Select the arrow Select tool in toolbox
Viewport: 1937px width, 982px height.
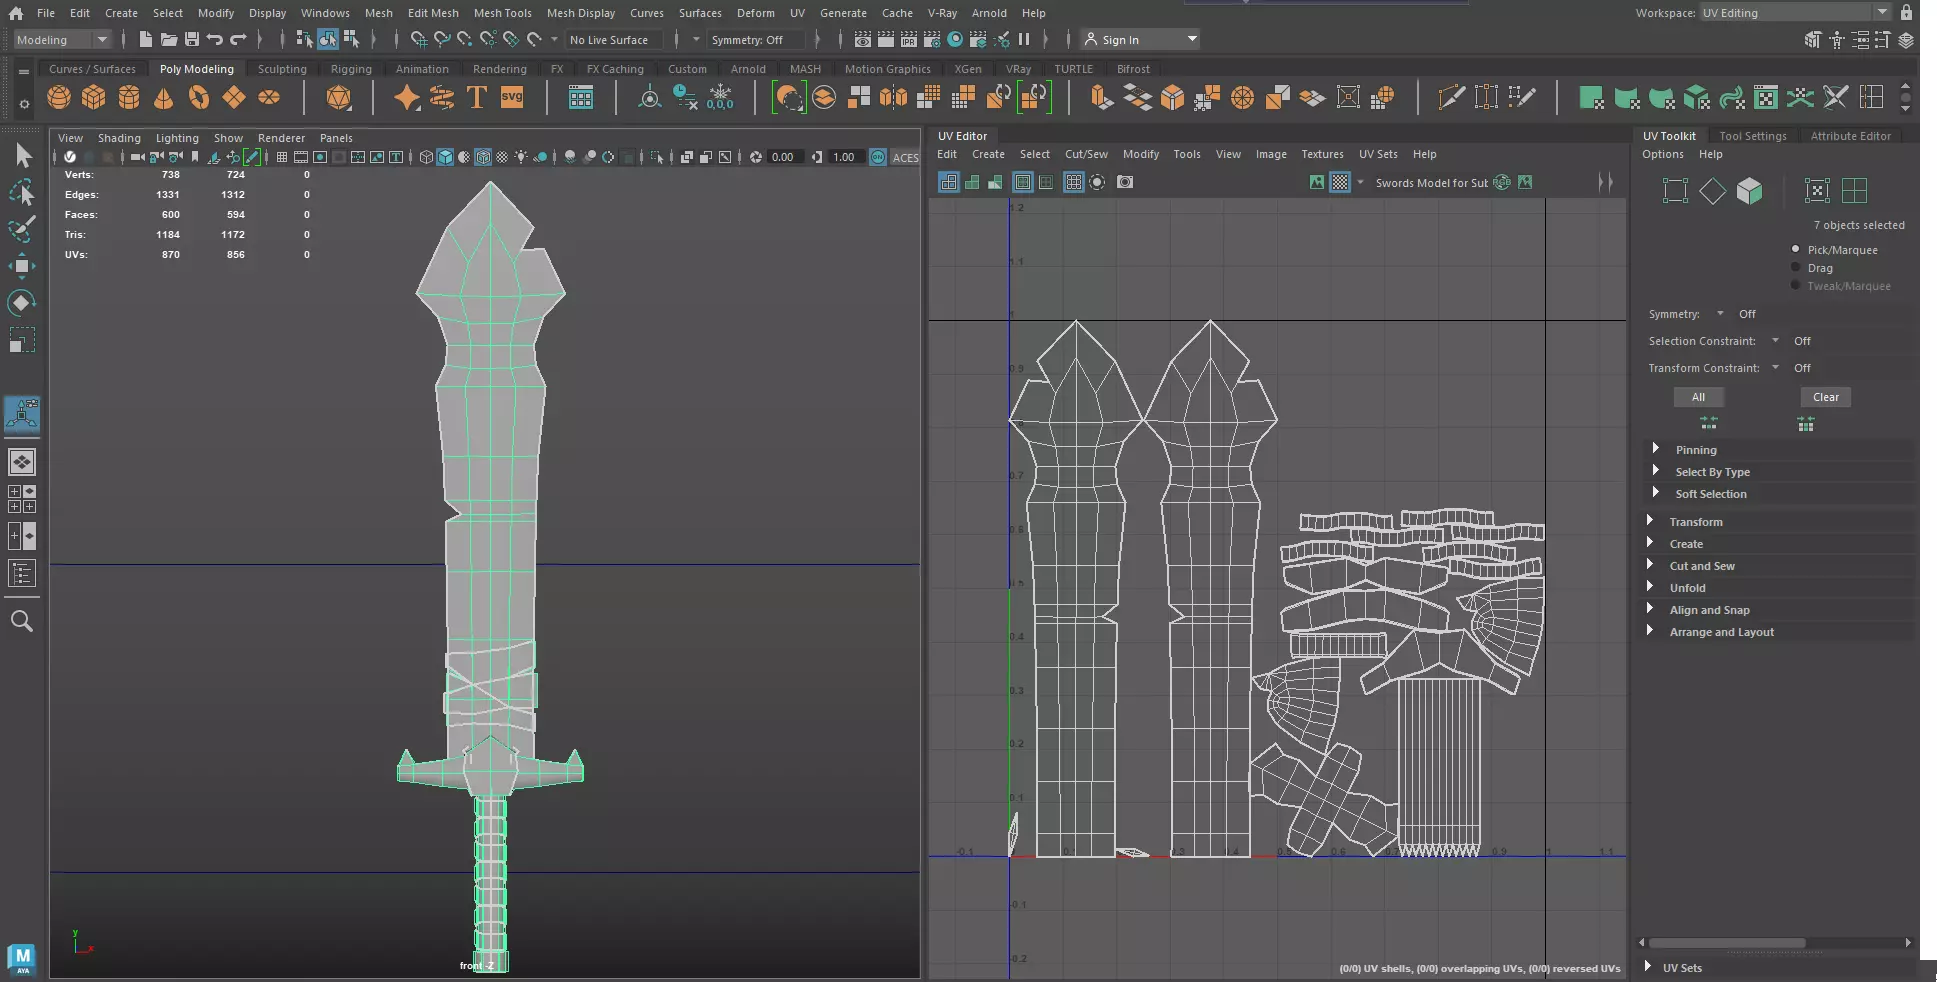click(22, 155)
